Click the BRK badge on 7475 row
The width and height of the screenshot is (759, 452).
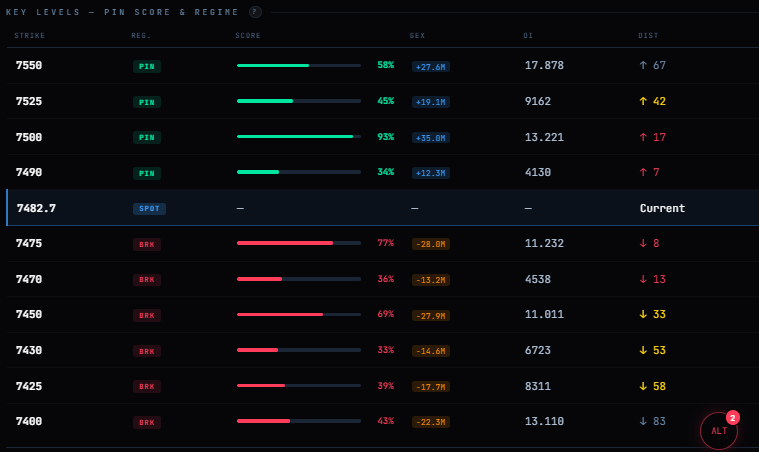(x=147, y=244)
